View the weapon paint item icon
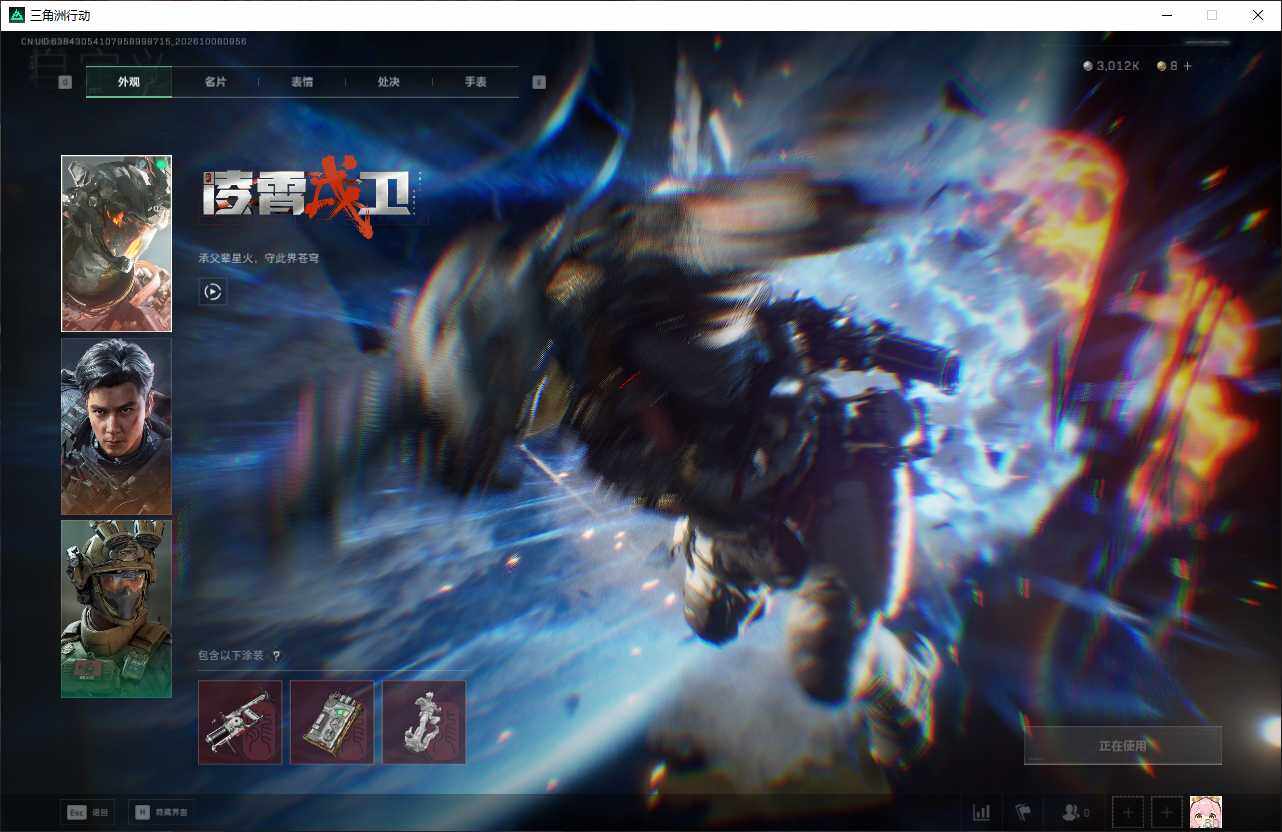Image resolution: width=1282 pixels, height=832 pixels. pyautogui.click(x=240, y=722)
